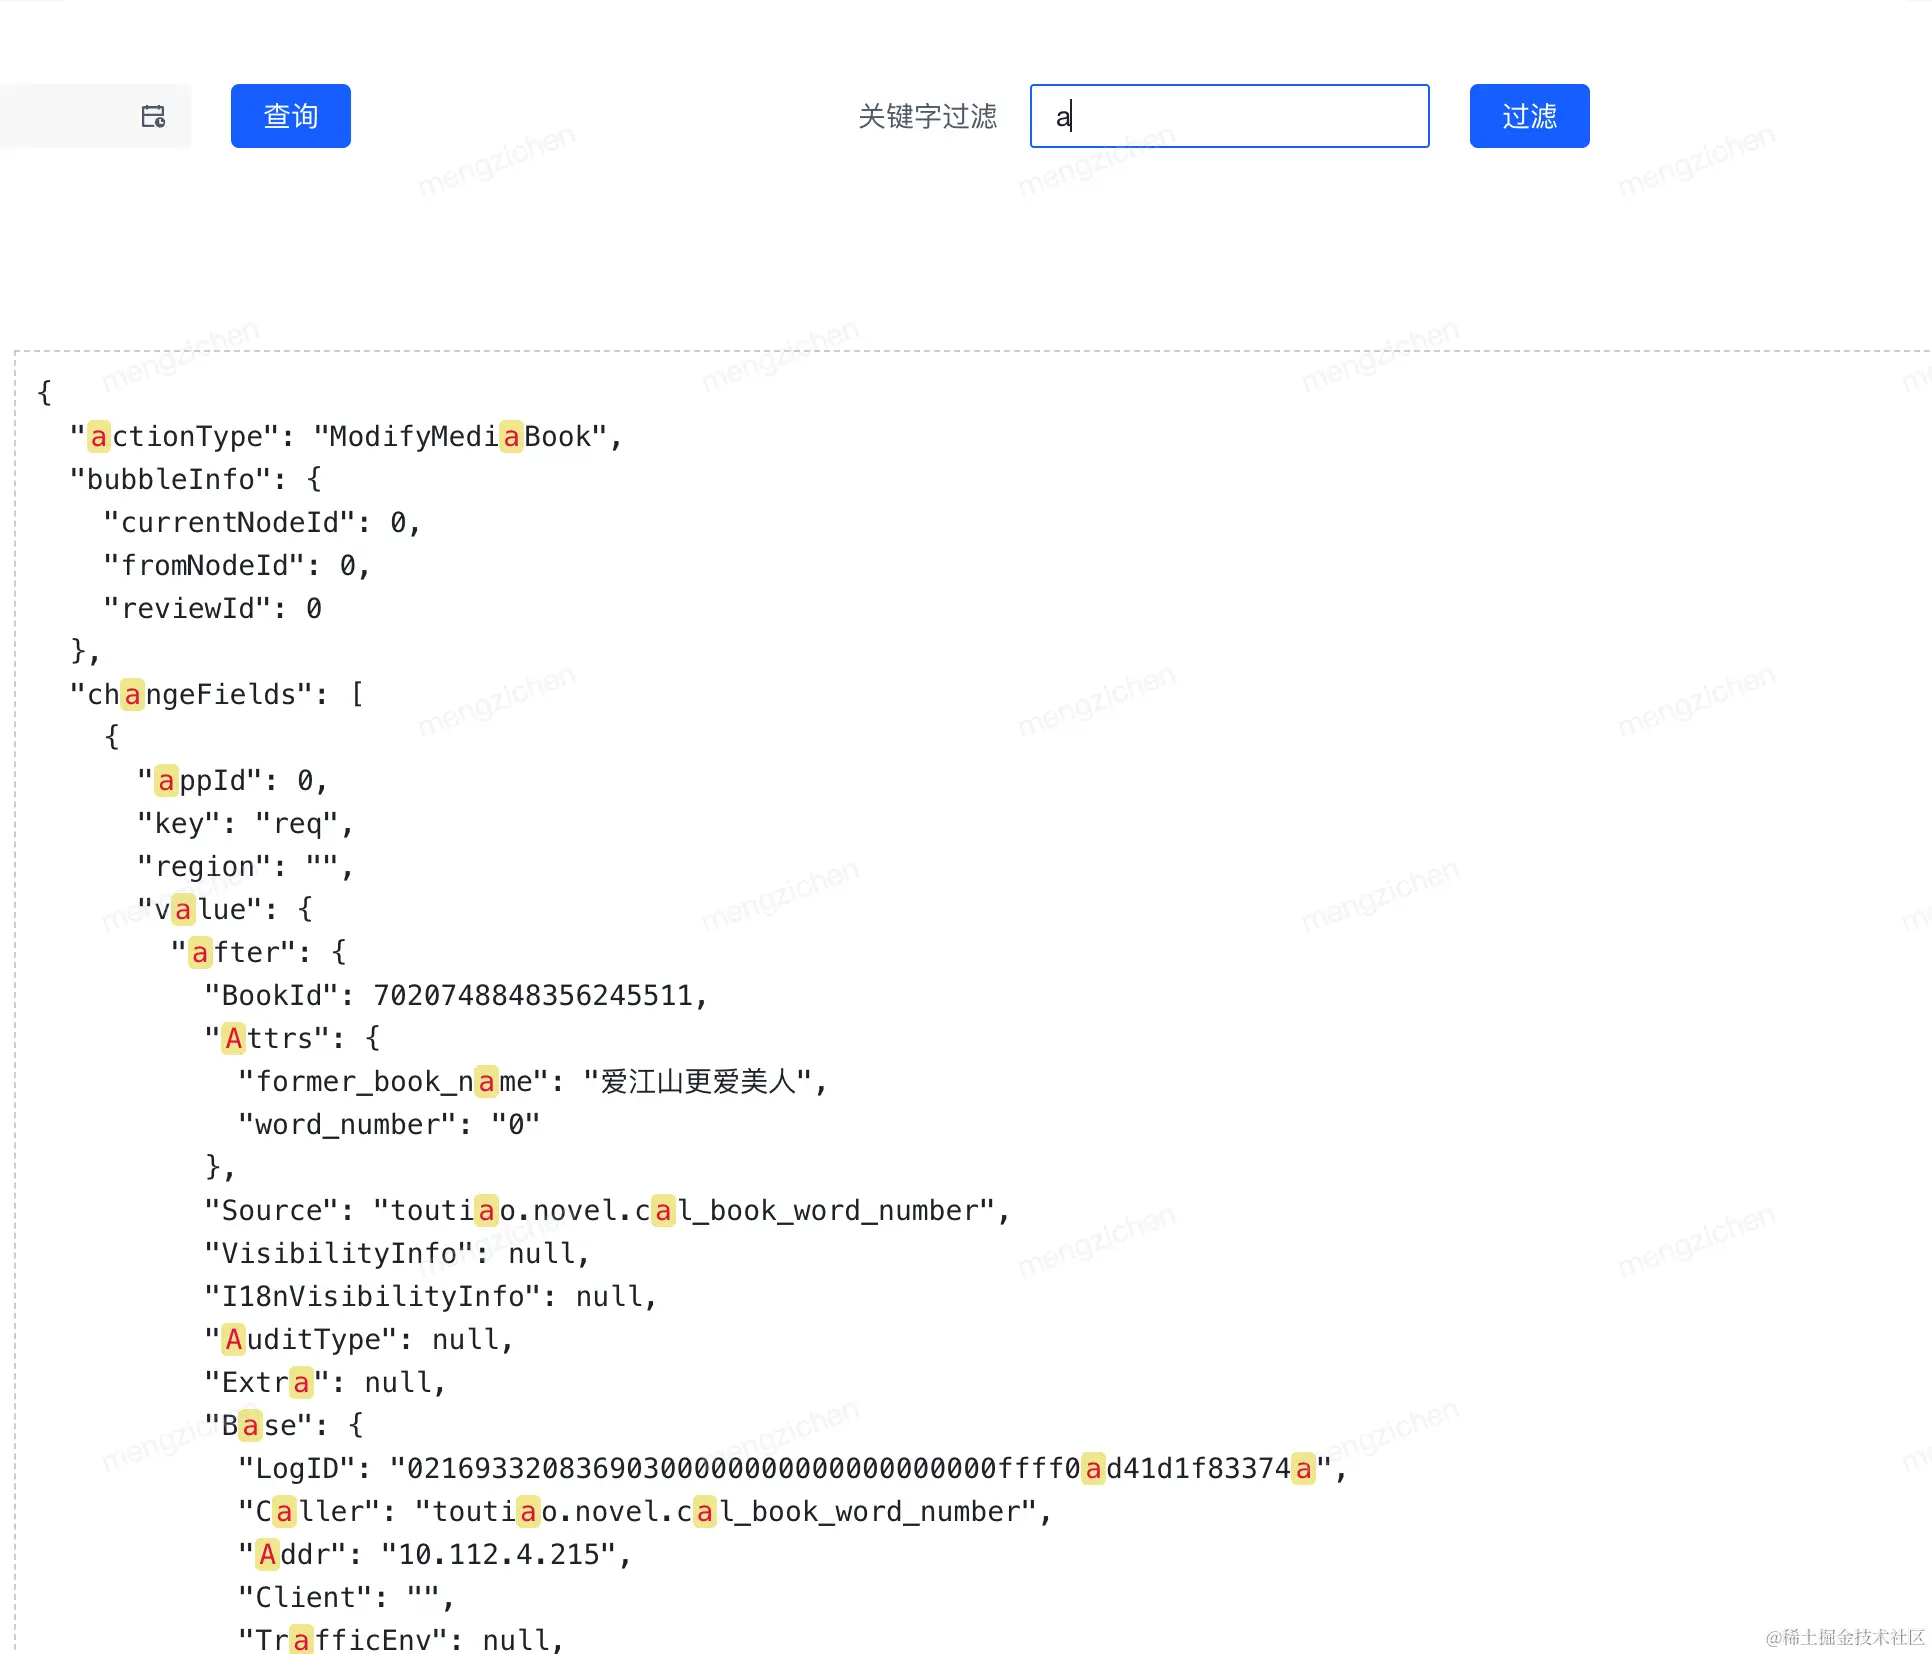Viewport: 1932px width, 1654px height.
Task: Select the "appId" key line
Action: tap(232, 781)
